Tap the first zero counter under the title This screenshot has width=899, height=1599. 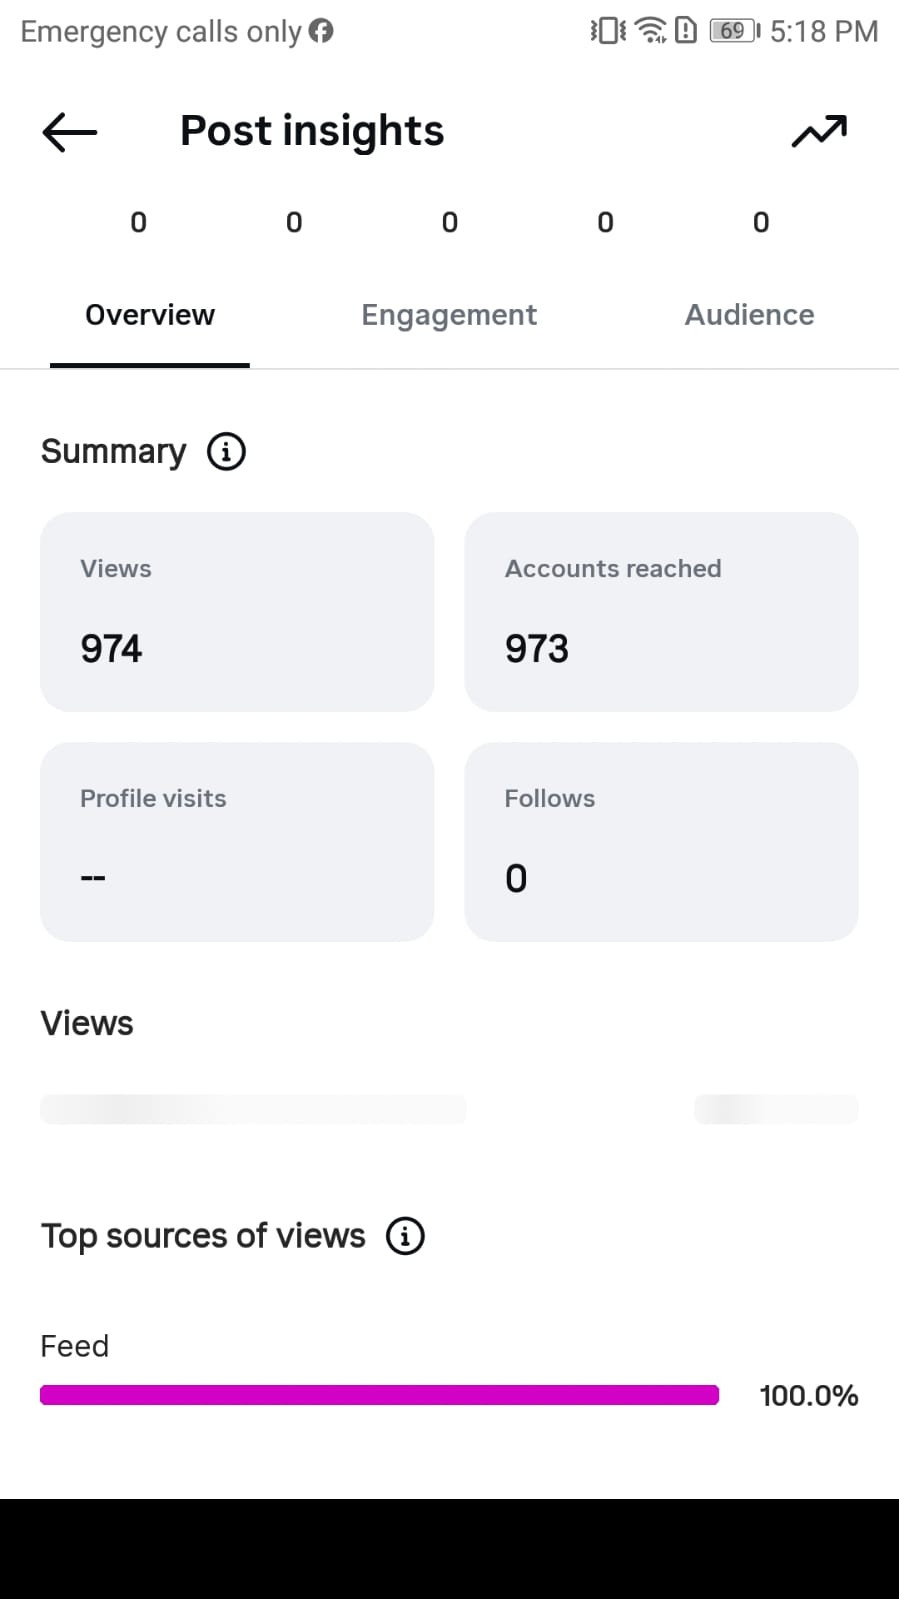tap(139, 222)
